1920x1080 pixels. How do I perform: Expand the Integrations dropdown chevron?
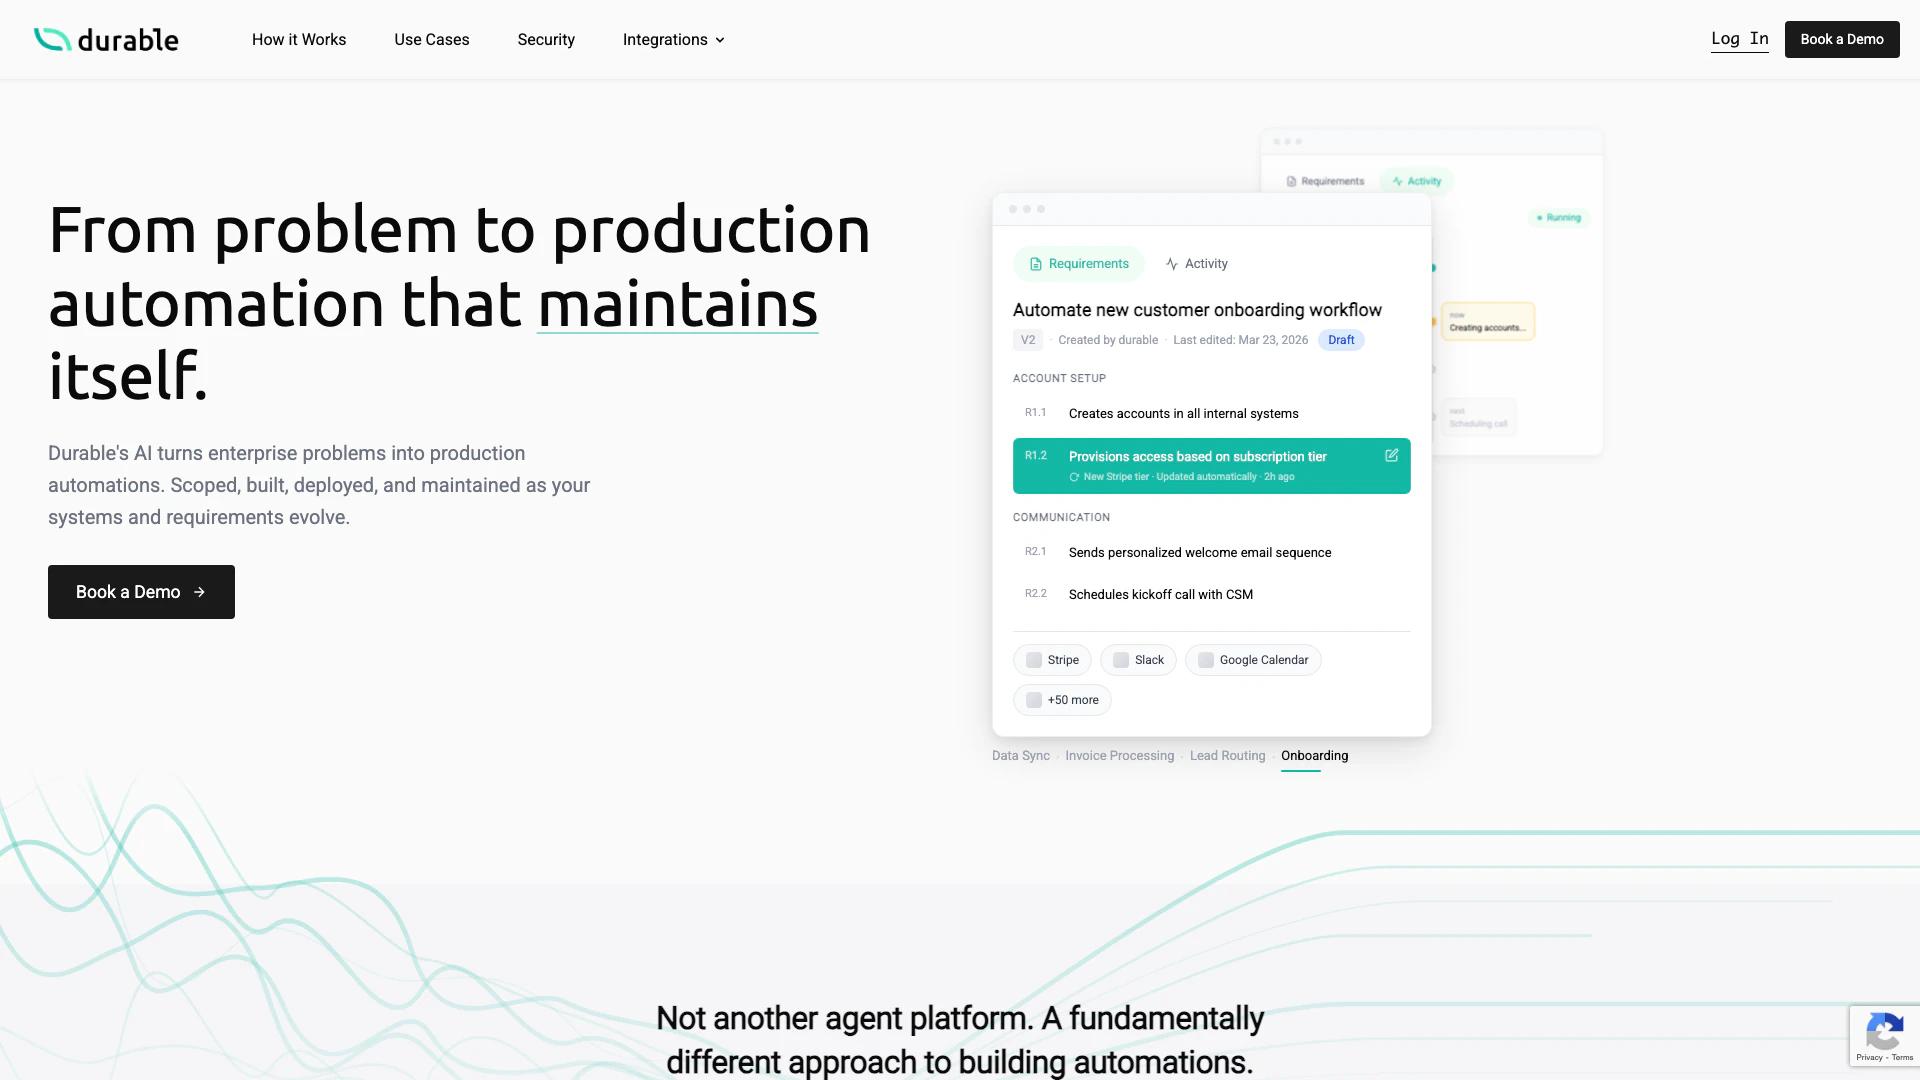pos(720,40)
